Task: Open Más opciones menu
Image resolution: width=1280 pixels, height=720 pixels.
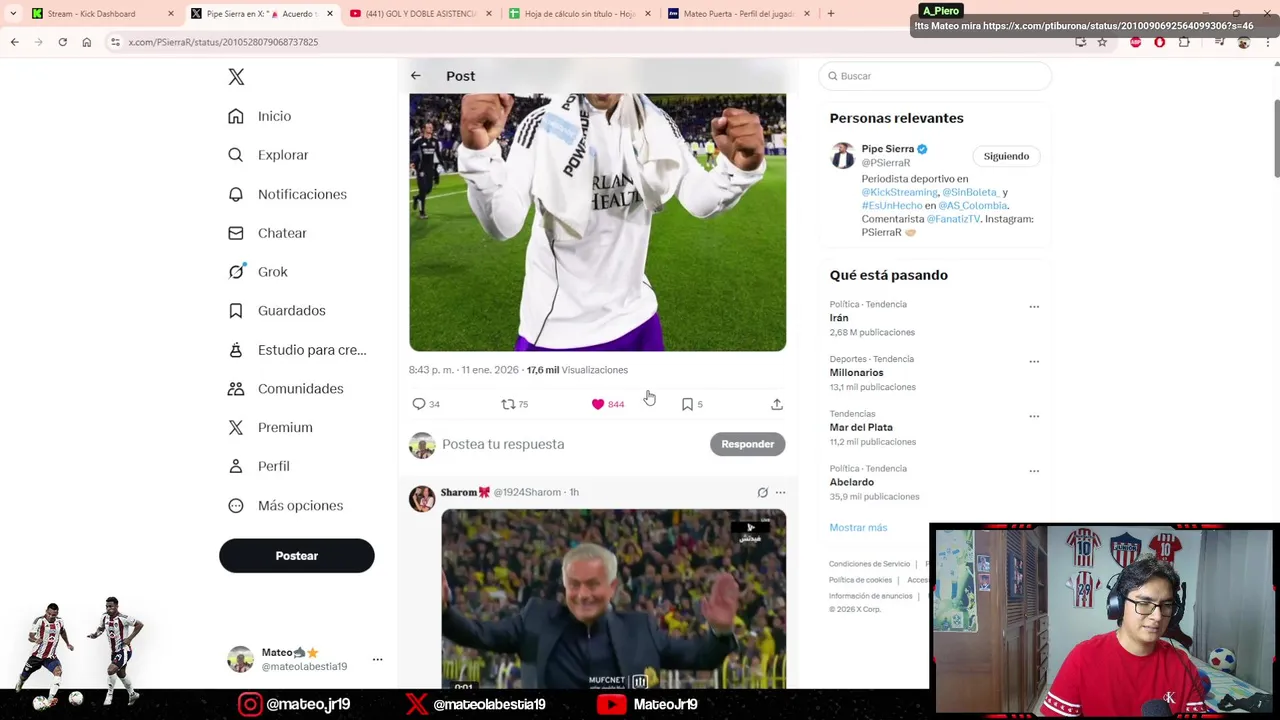Action: pos(286,506)
